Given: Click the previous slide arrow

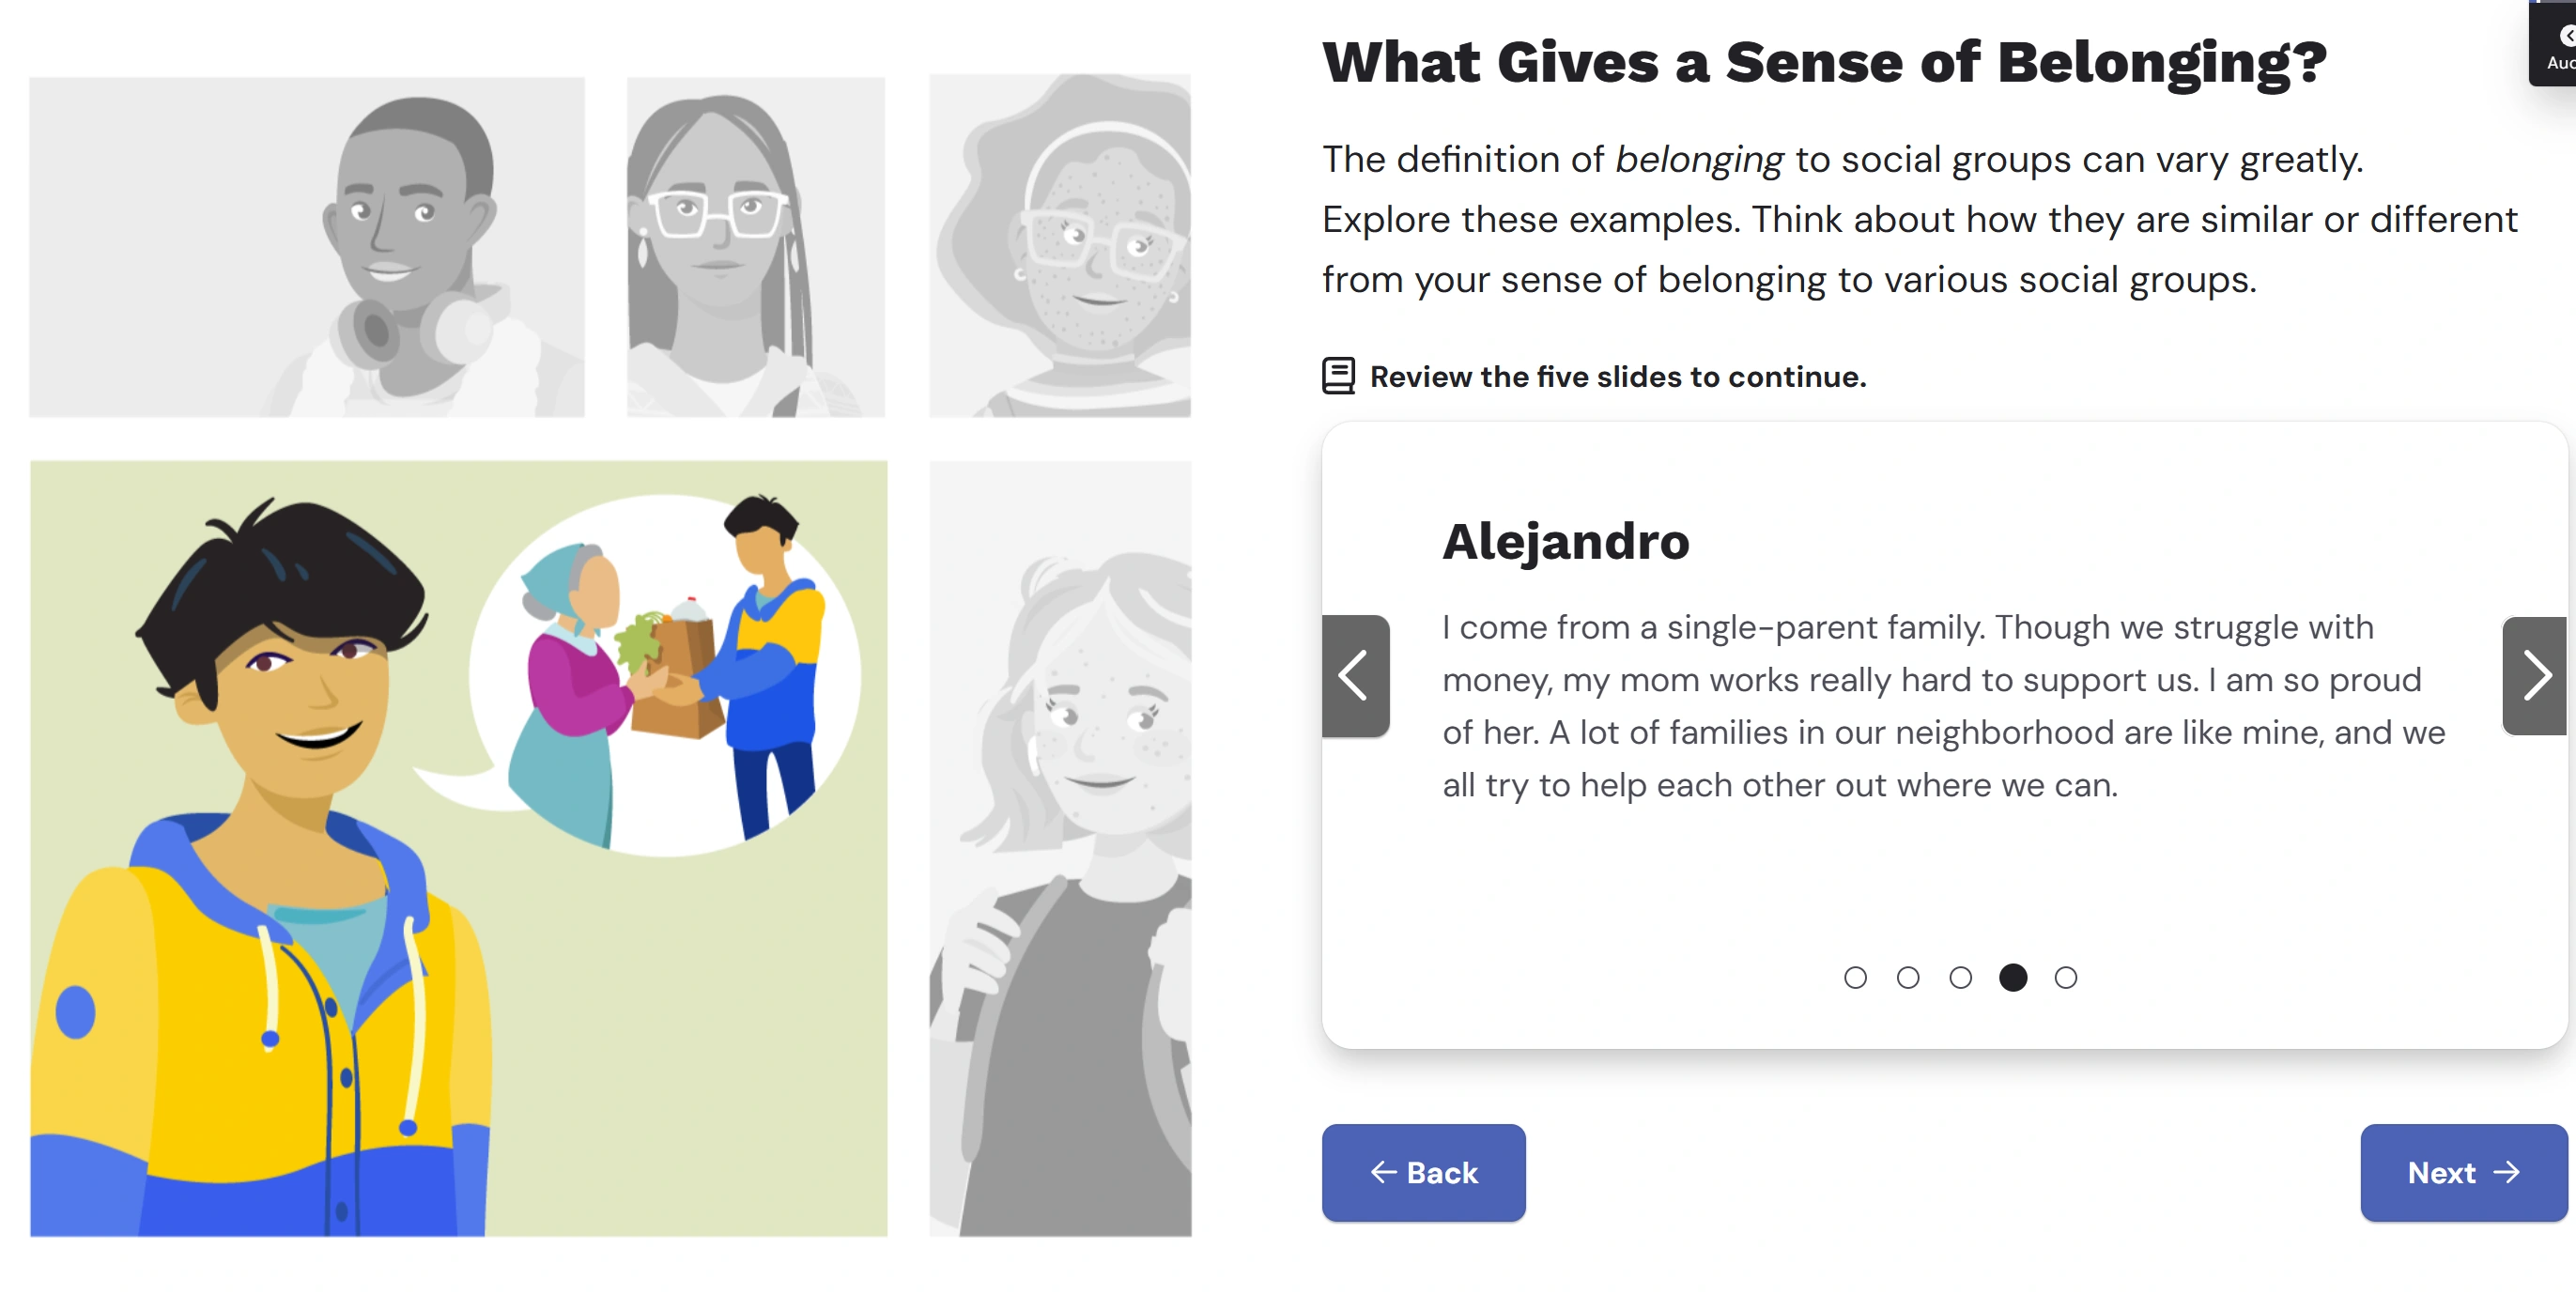Looking at the screenshot, I should point(1355,676).
